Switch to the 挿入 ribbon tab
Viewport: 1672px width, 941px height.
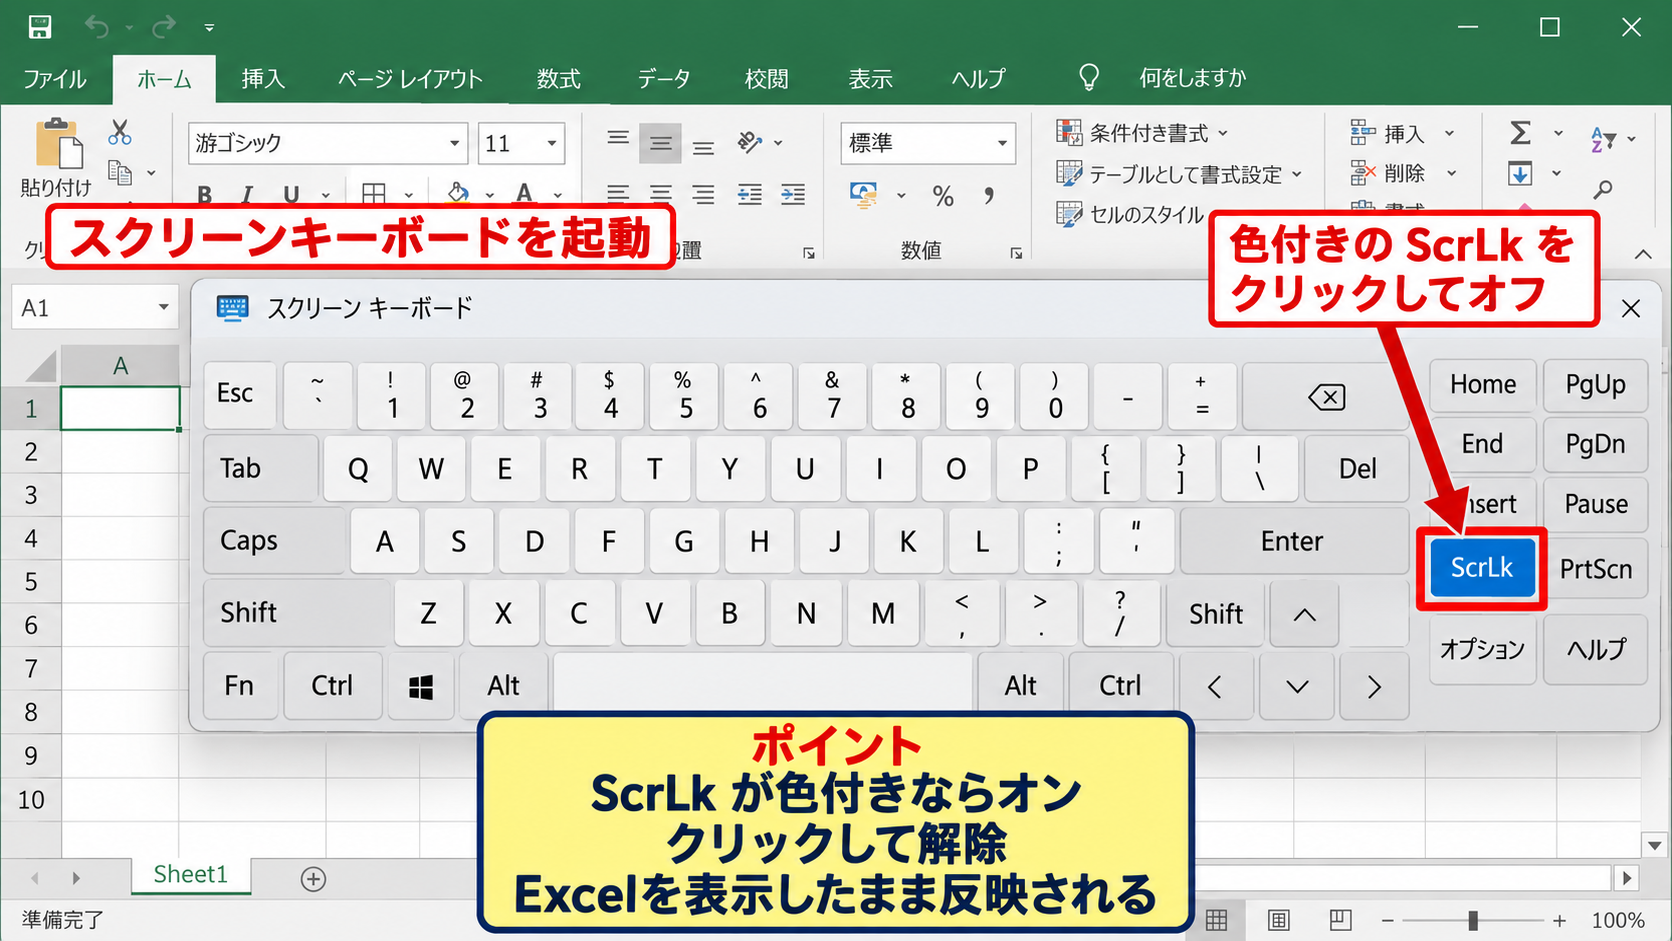tap(263, 79)
